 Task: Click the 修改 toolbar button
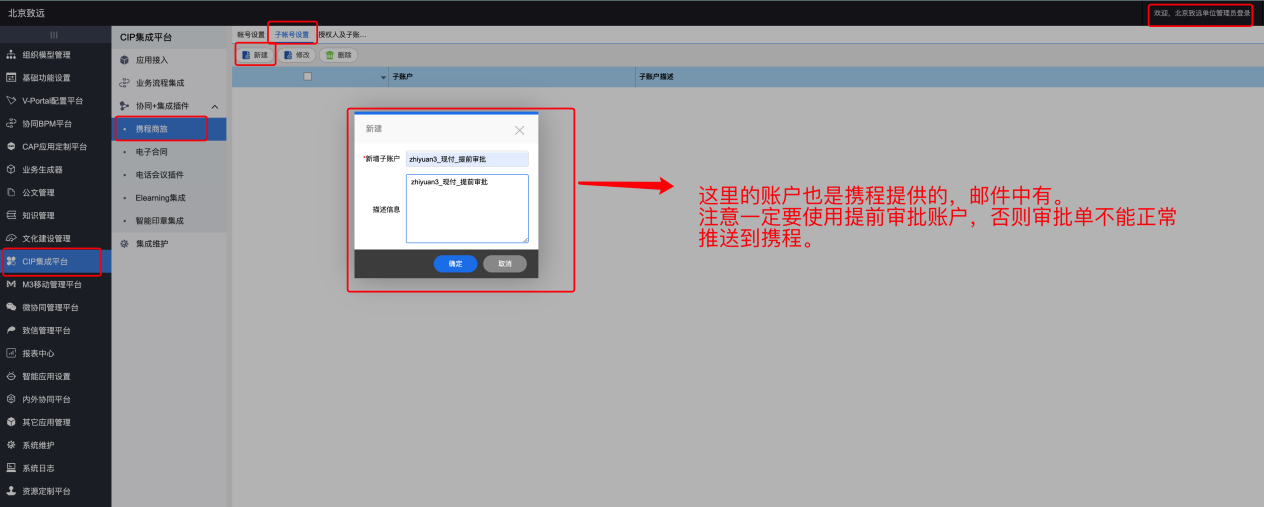click(x=296, y=55)
